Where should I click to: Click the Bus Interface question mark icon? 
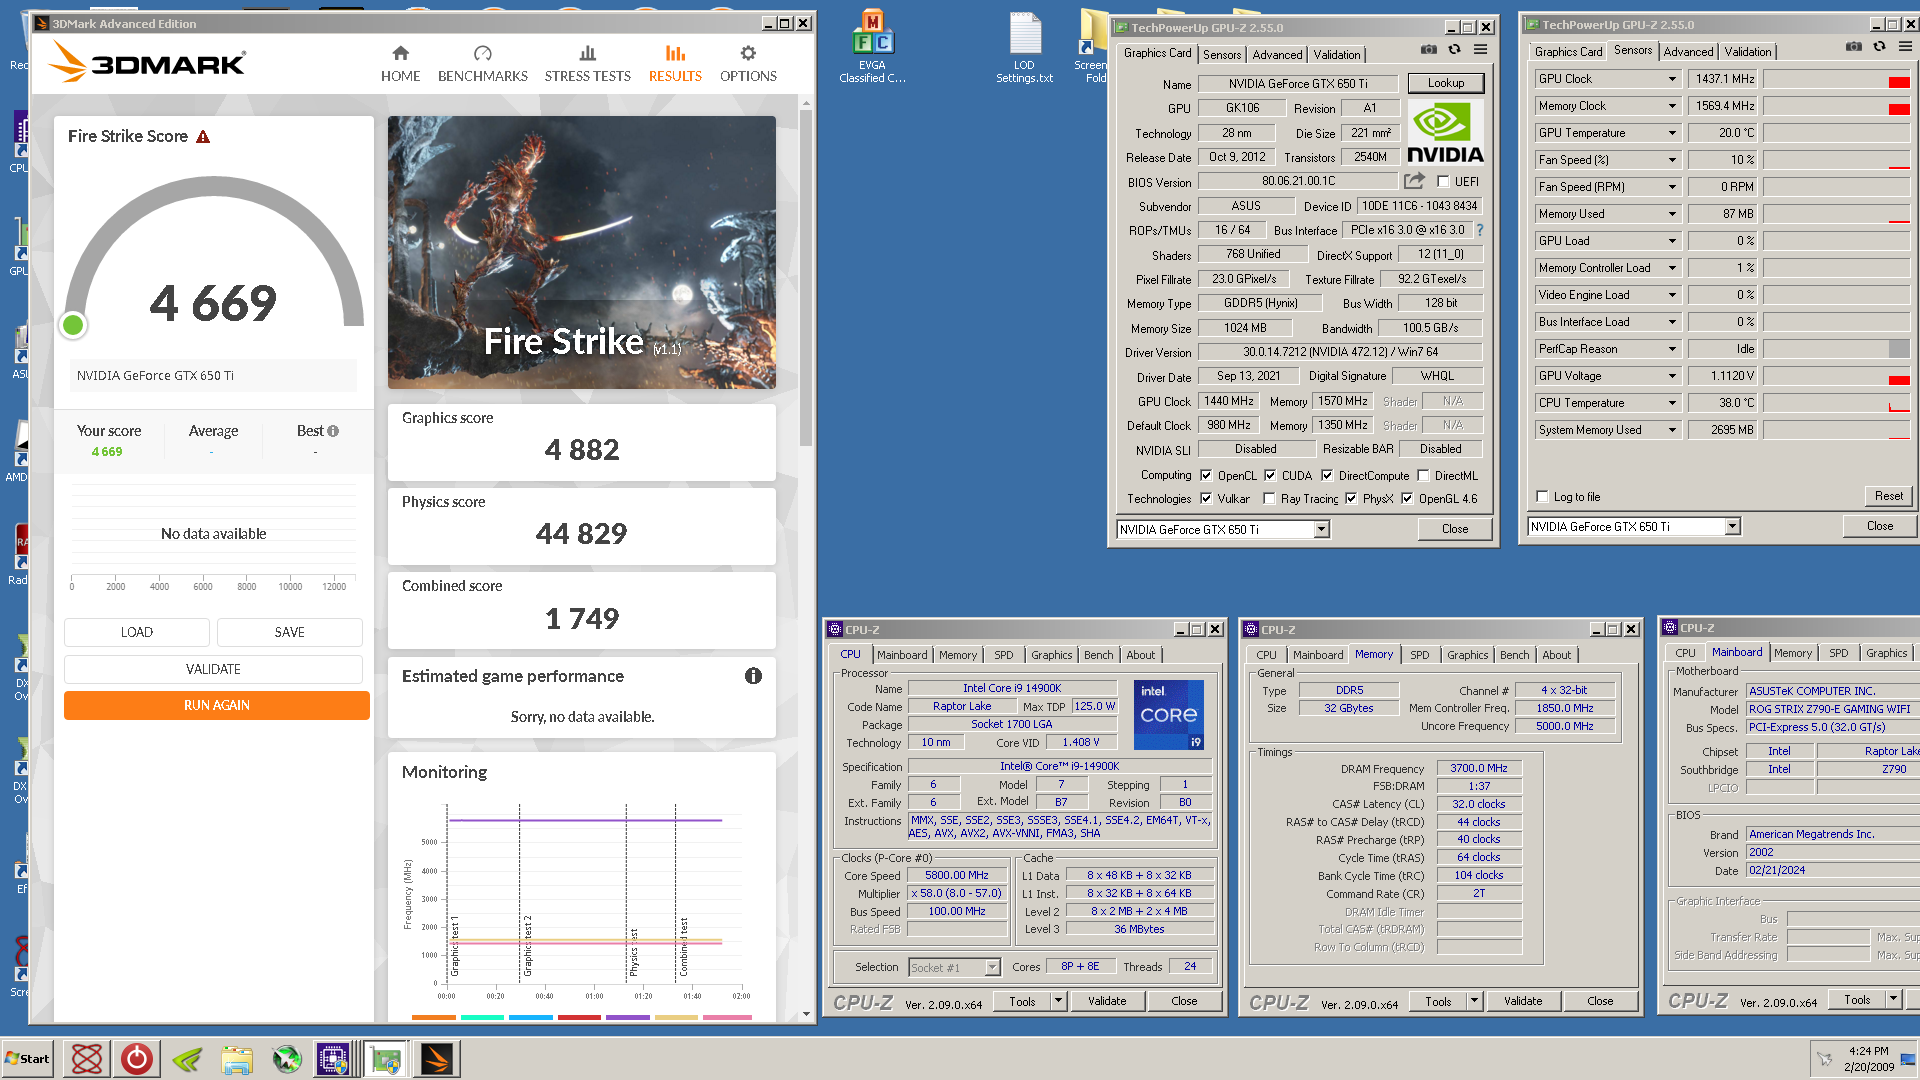tap(1480, 230)
